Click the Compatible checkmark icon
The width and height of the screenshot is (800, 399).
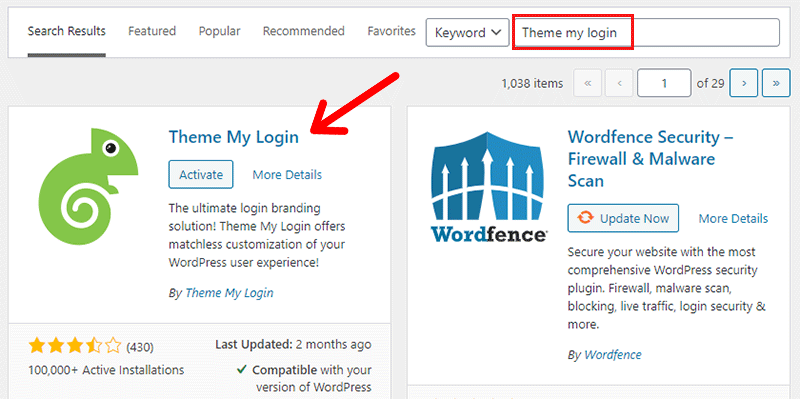(242, 369)
